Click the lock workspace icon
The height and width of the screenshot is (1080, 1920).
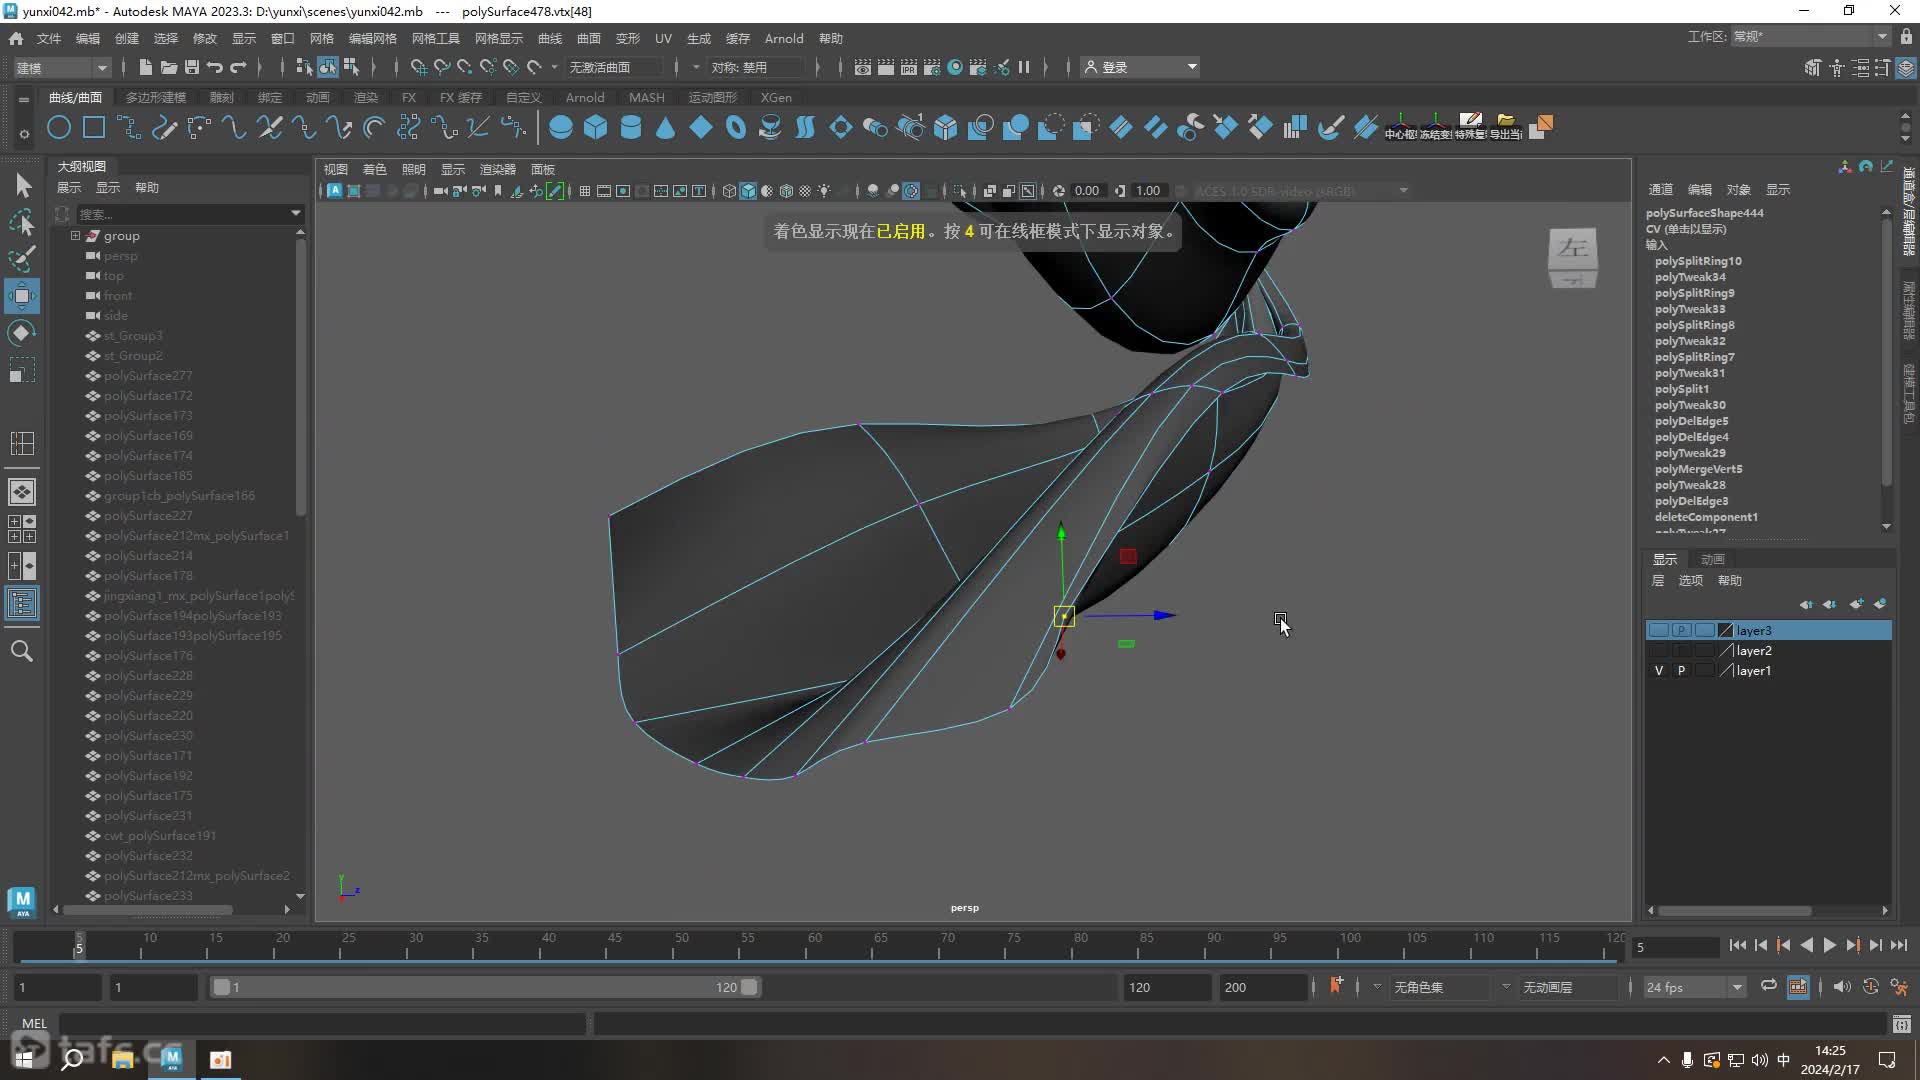tap(1906, 37)
